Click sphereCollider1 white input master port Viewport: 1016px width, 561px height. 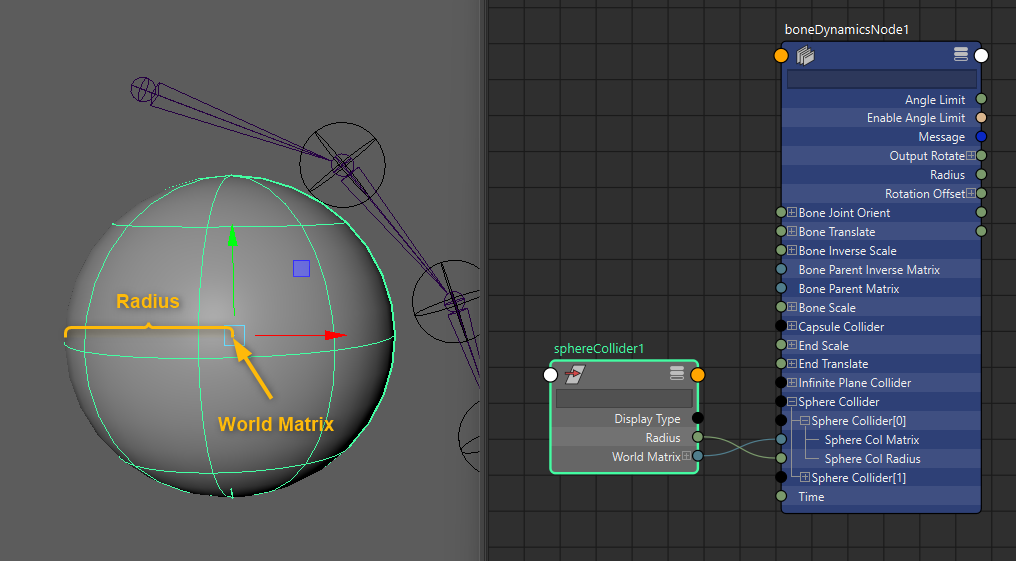pos(550,375)
